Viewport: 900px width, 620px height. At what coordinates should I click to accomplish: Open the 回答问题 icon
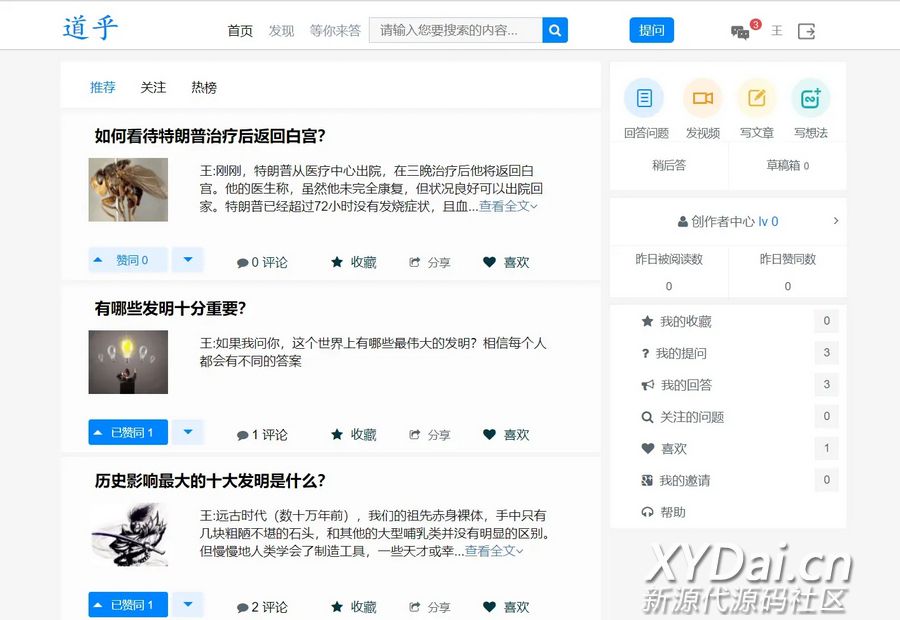click(x=644, y=98)
